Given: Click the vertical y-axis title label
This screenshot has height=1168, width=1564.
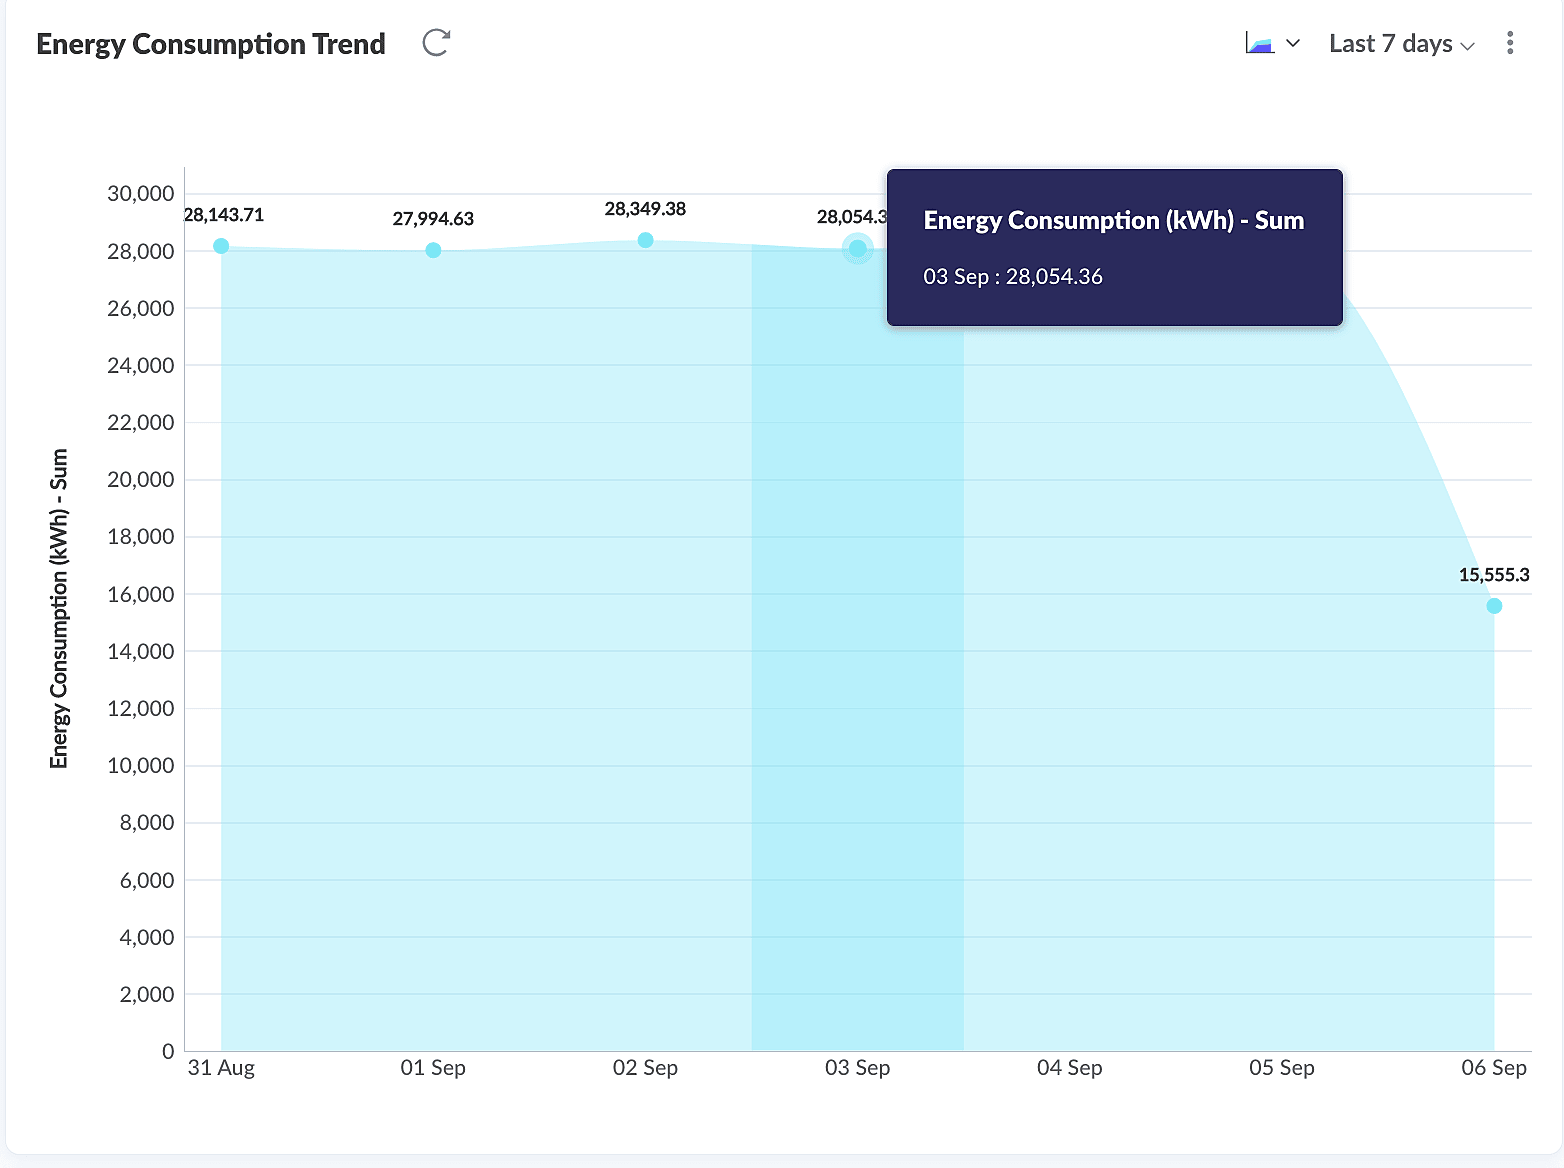Looking at the screenshot, I should pyautogui.click(x=59, y=608).
